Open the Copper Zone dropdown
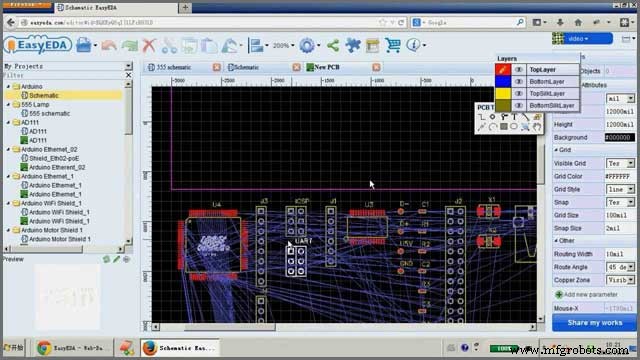This screenshot has width=640, height=360. tap(620, 280)
